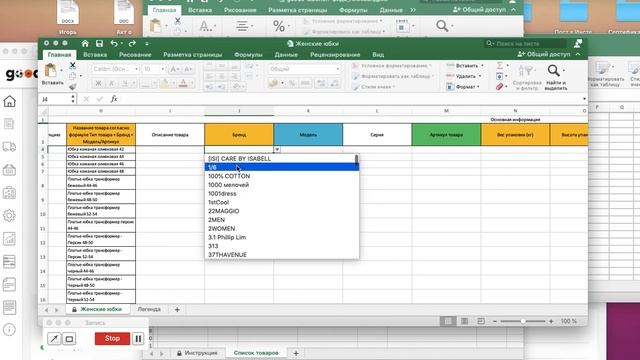
Task: Select the arrow tool in recorder panel
Action: pos(54,338)
